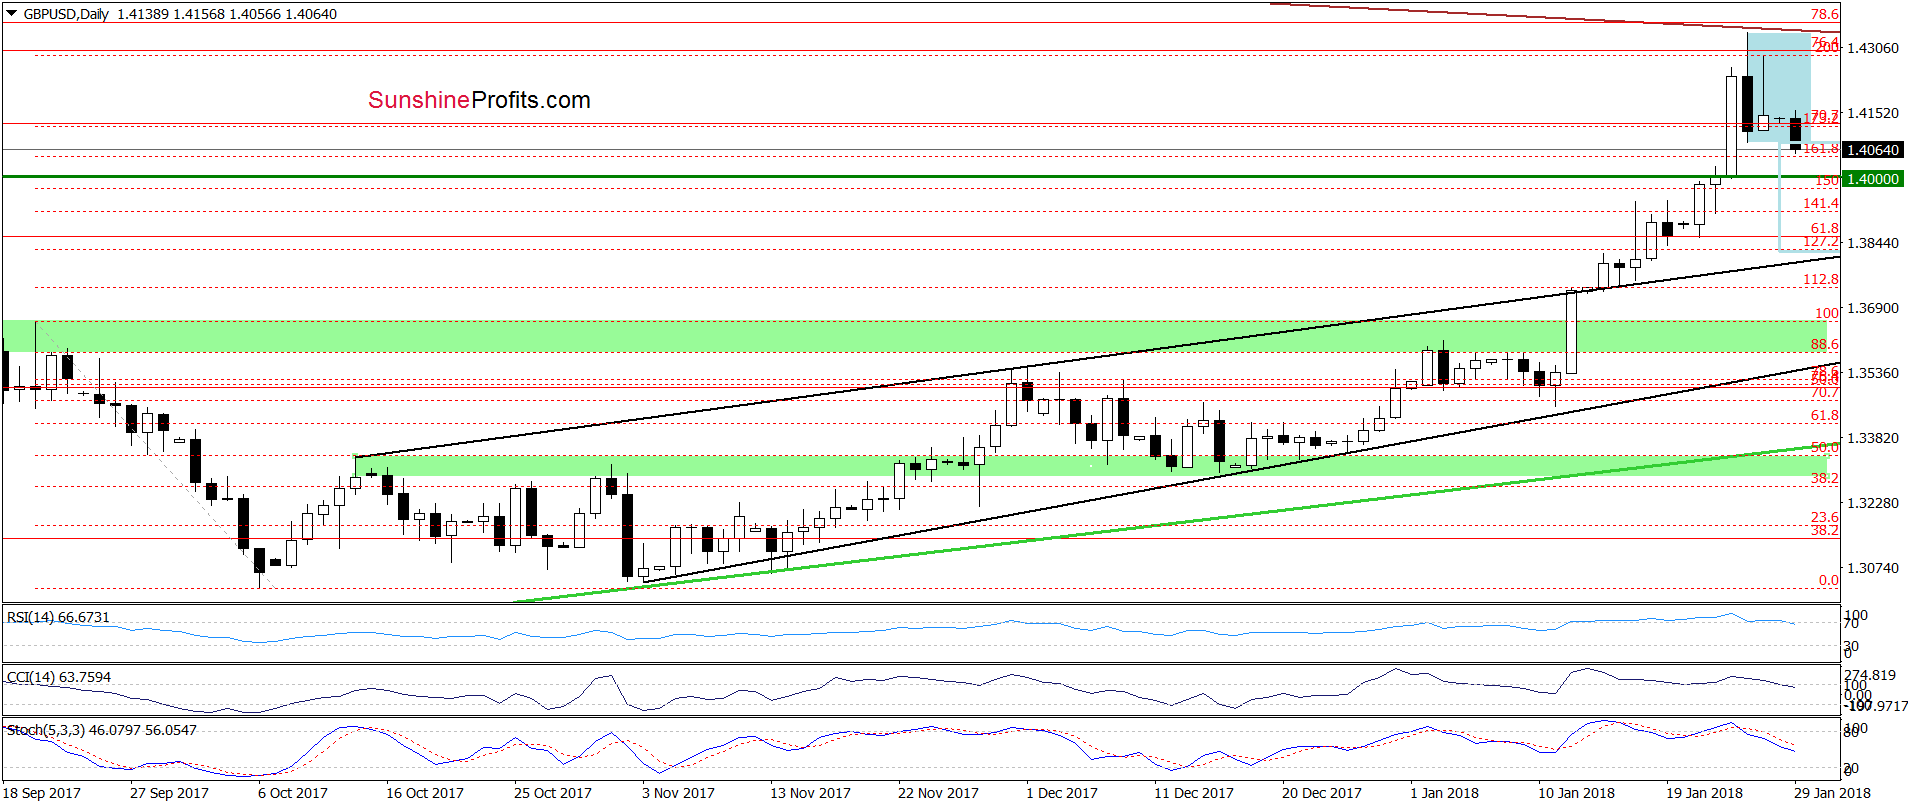Select the 161.8 Fibonacci level label
This screenshot has height=807, width=1908.
click(1821, 149)
